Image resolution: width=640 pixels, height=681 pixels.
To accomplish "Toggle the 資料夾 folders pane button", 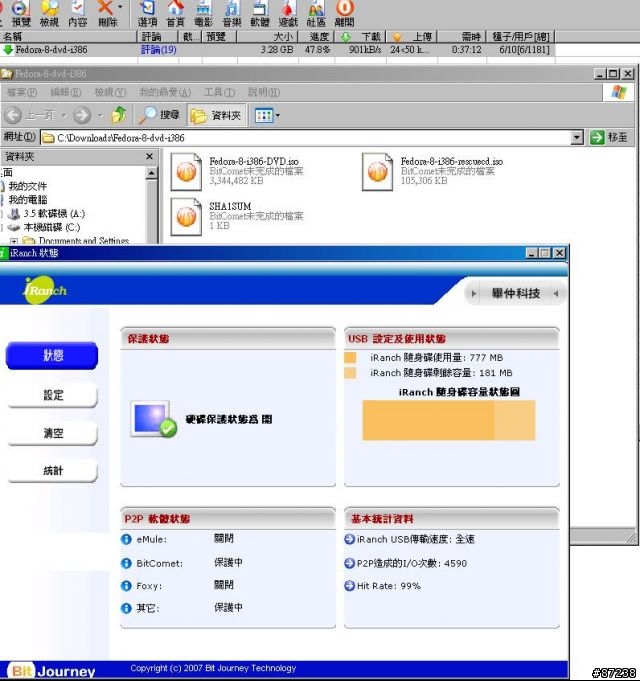I will click(x=216, y=115).
